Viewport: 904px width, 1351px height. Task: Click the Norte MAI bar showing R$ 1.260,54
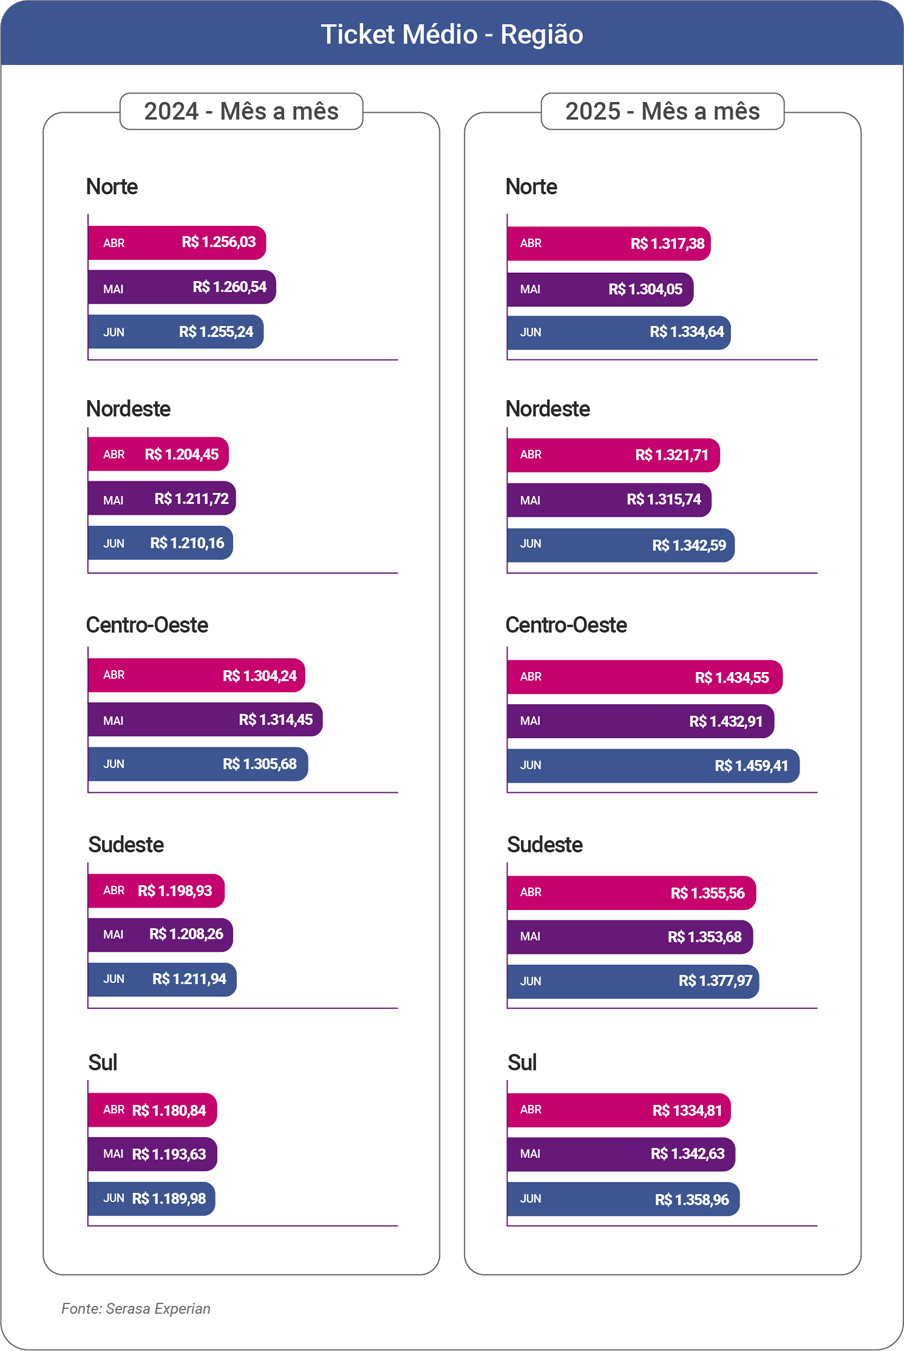(x=182, y=287)
